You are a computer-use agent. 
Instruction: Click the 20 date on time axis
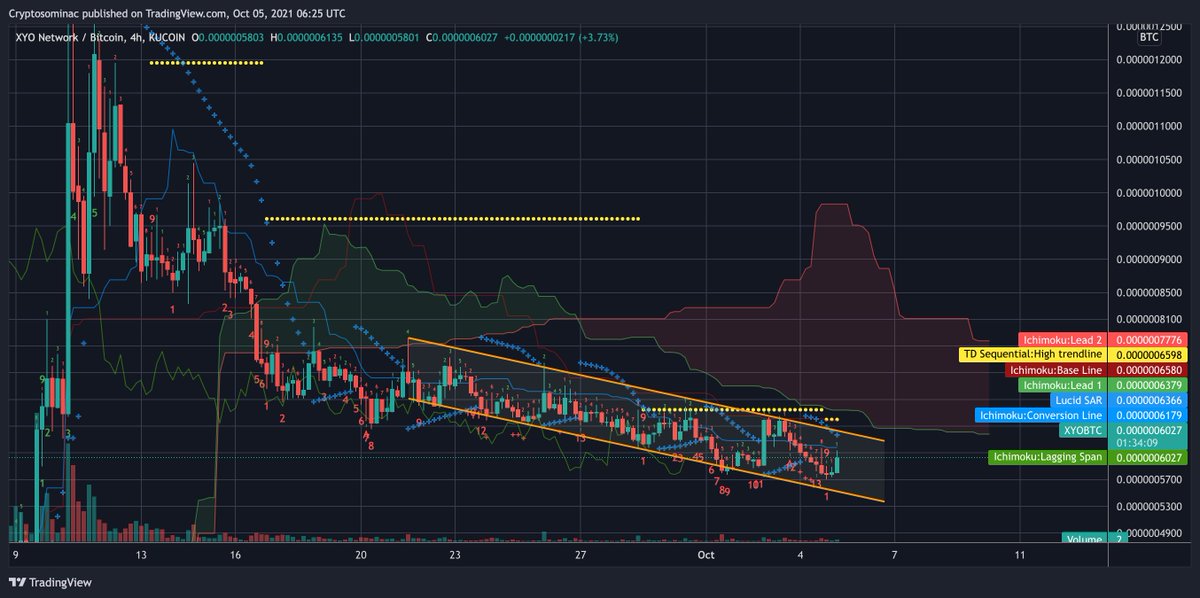(x=361, y=553)
